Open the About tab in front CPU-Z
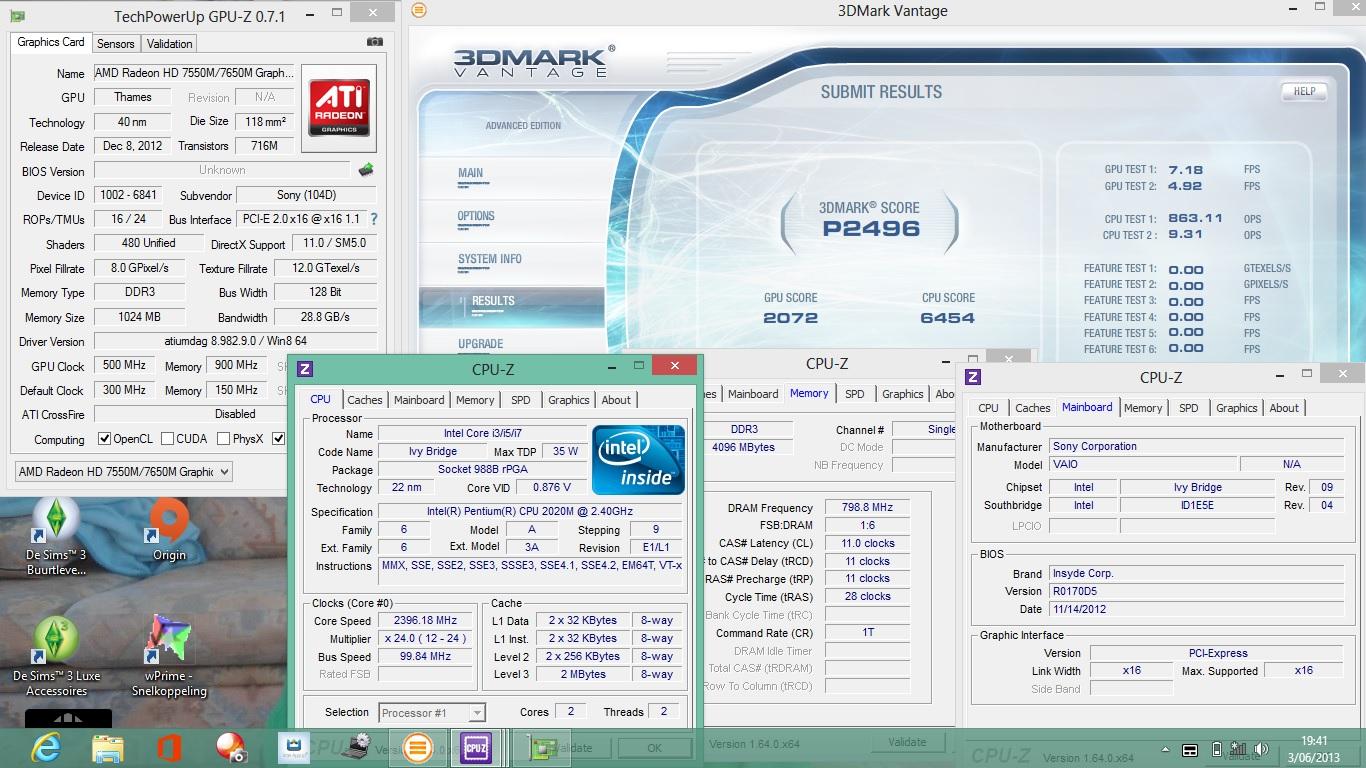Image resolution: width=1366 pixels, height=768 pixels. coord(616,400)
